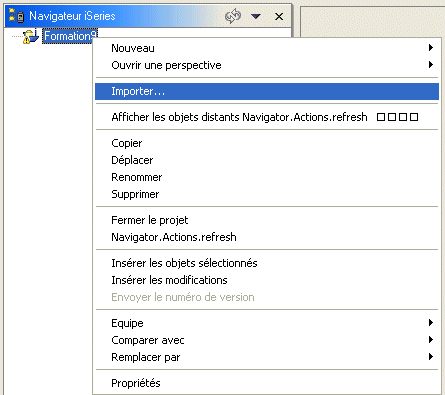Open the Nouveau submenu
445x395 pixels.
coord(267,48)
